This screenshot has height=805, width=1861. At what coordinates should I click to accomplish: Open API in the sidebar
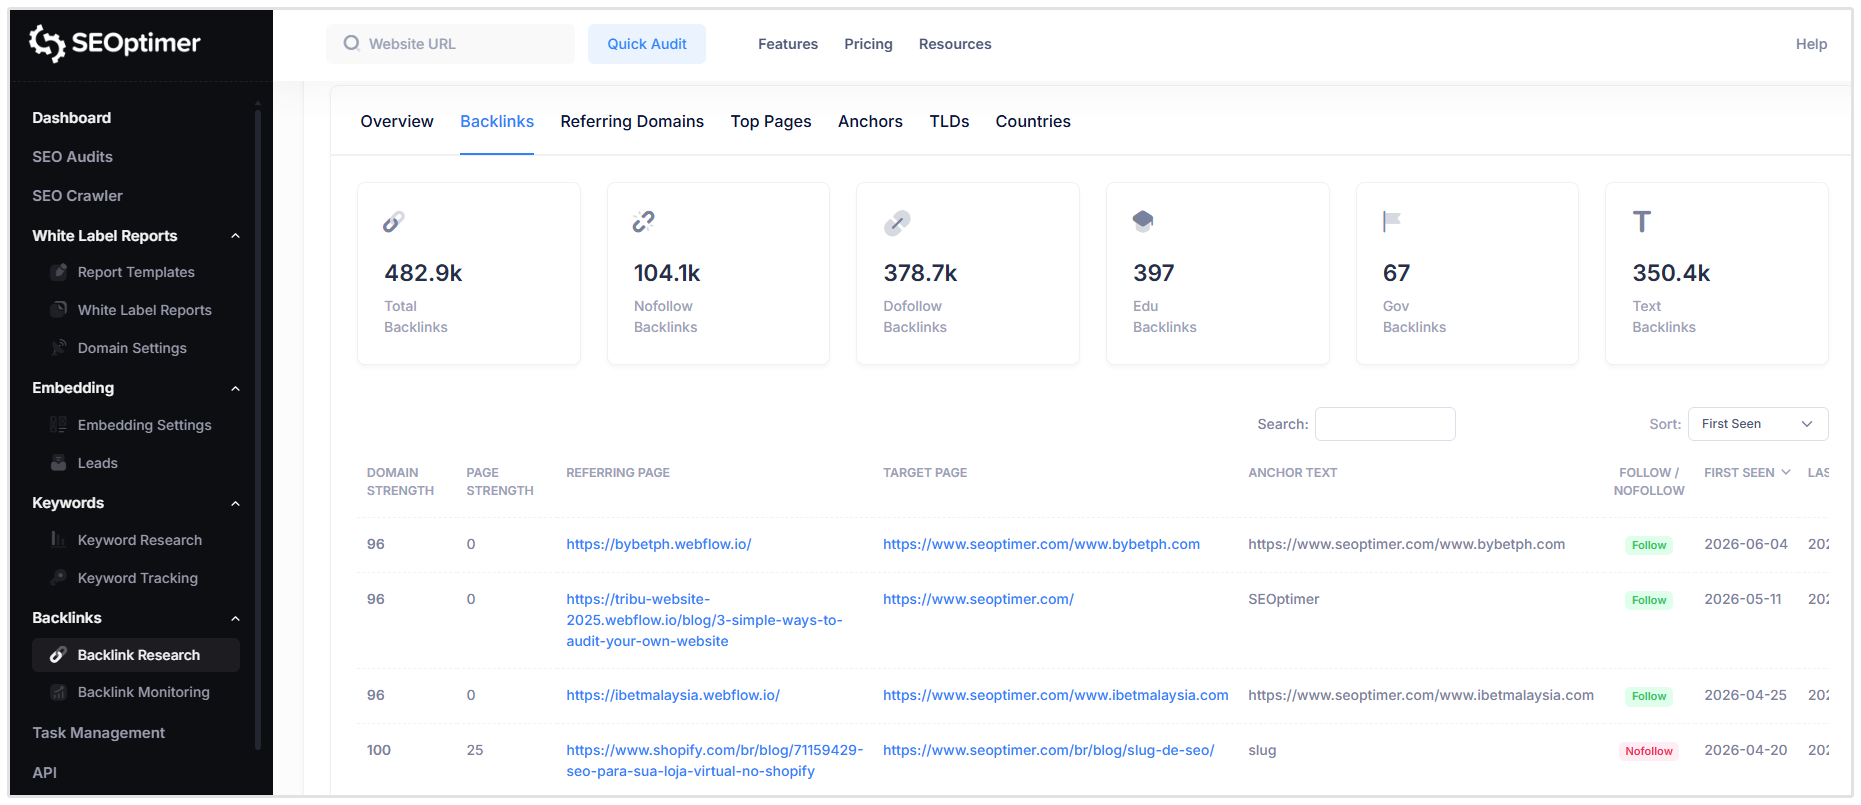coord(44,773)
